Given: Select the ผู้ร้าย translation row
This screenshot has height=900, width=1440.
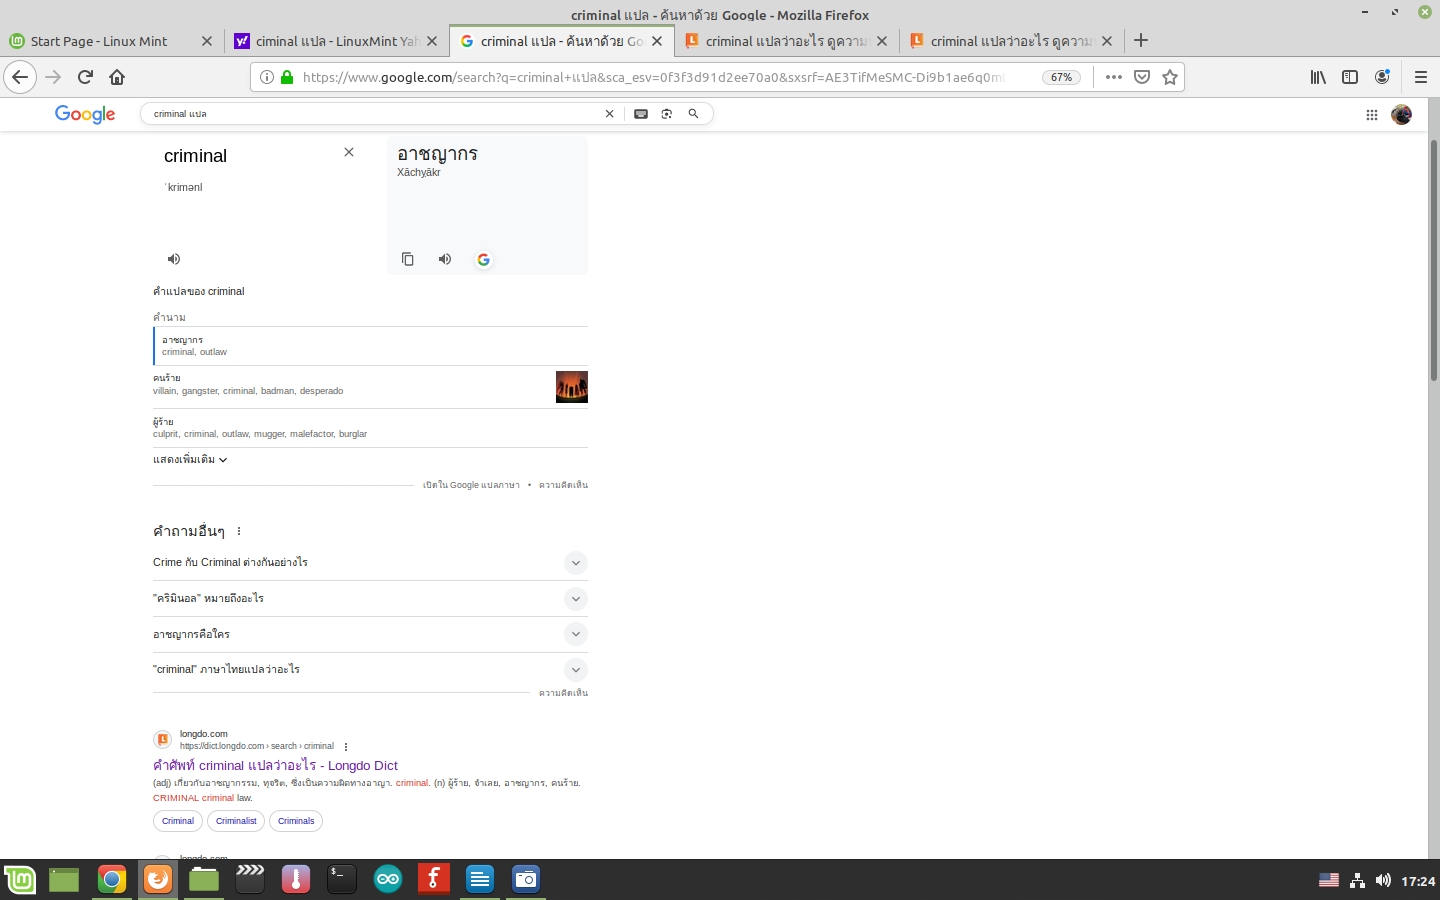Looking at the screenshot, I should (x=370, y=428).
